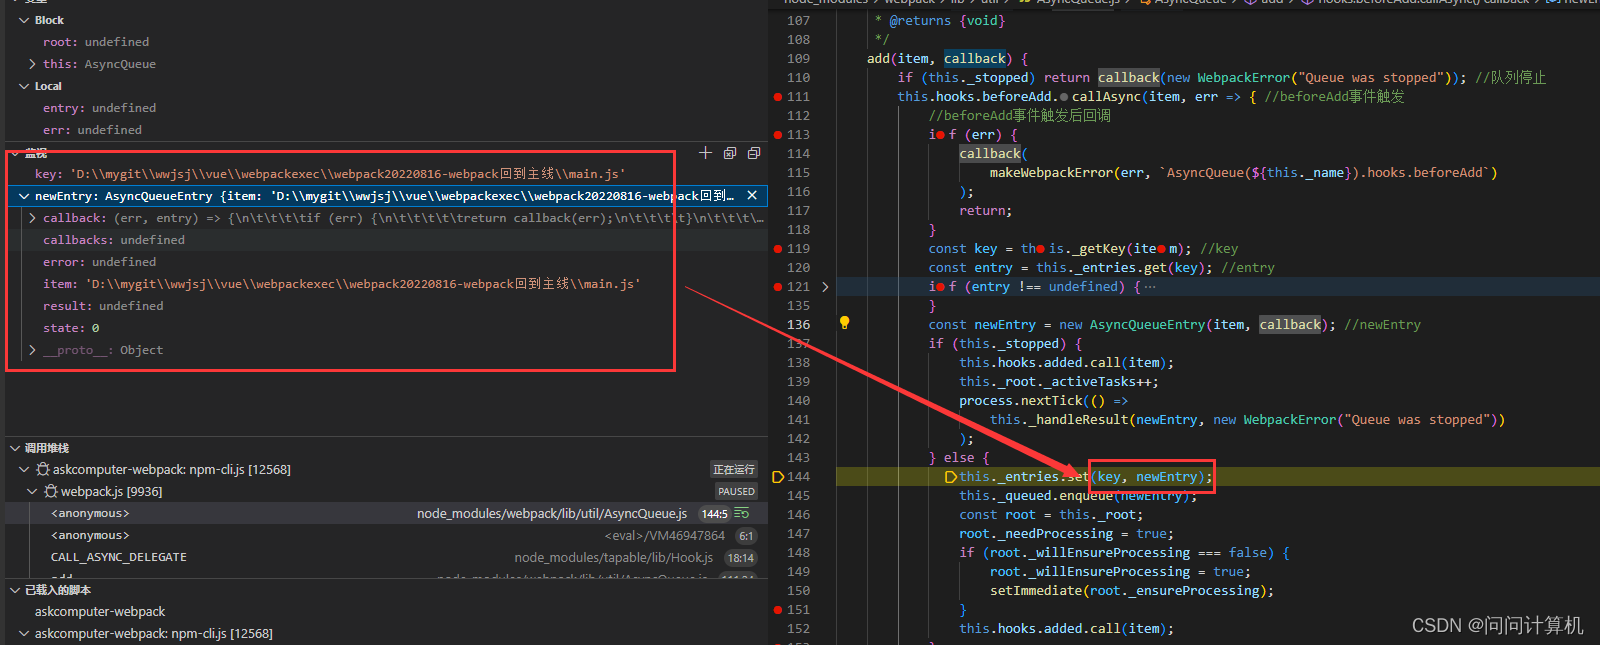Select first <anonymous> frame in AsyncQueue.js
The image size is (1600, 645).
(386, 513)
